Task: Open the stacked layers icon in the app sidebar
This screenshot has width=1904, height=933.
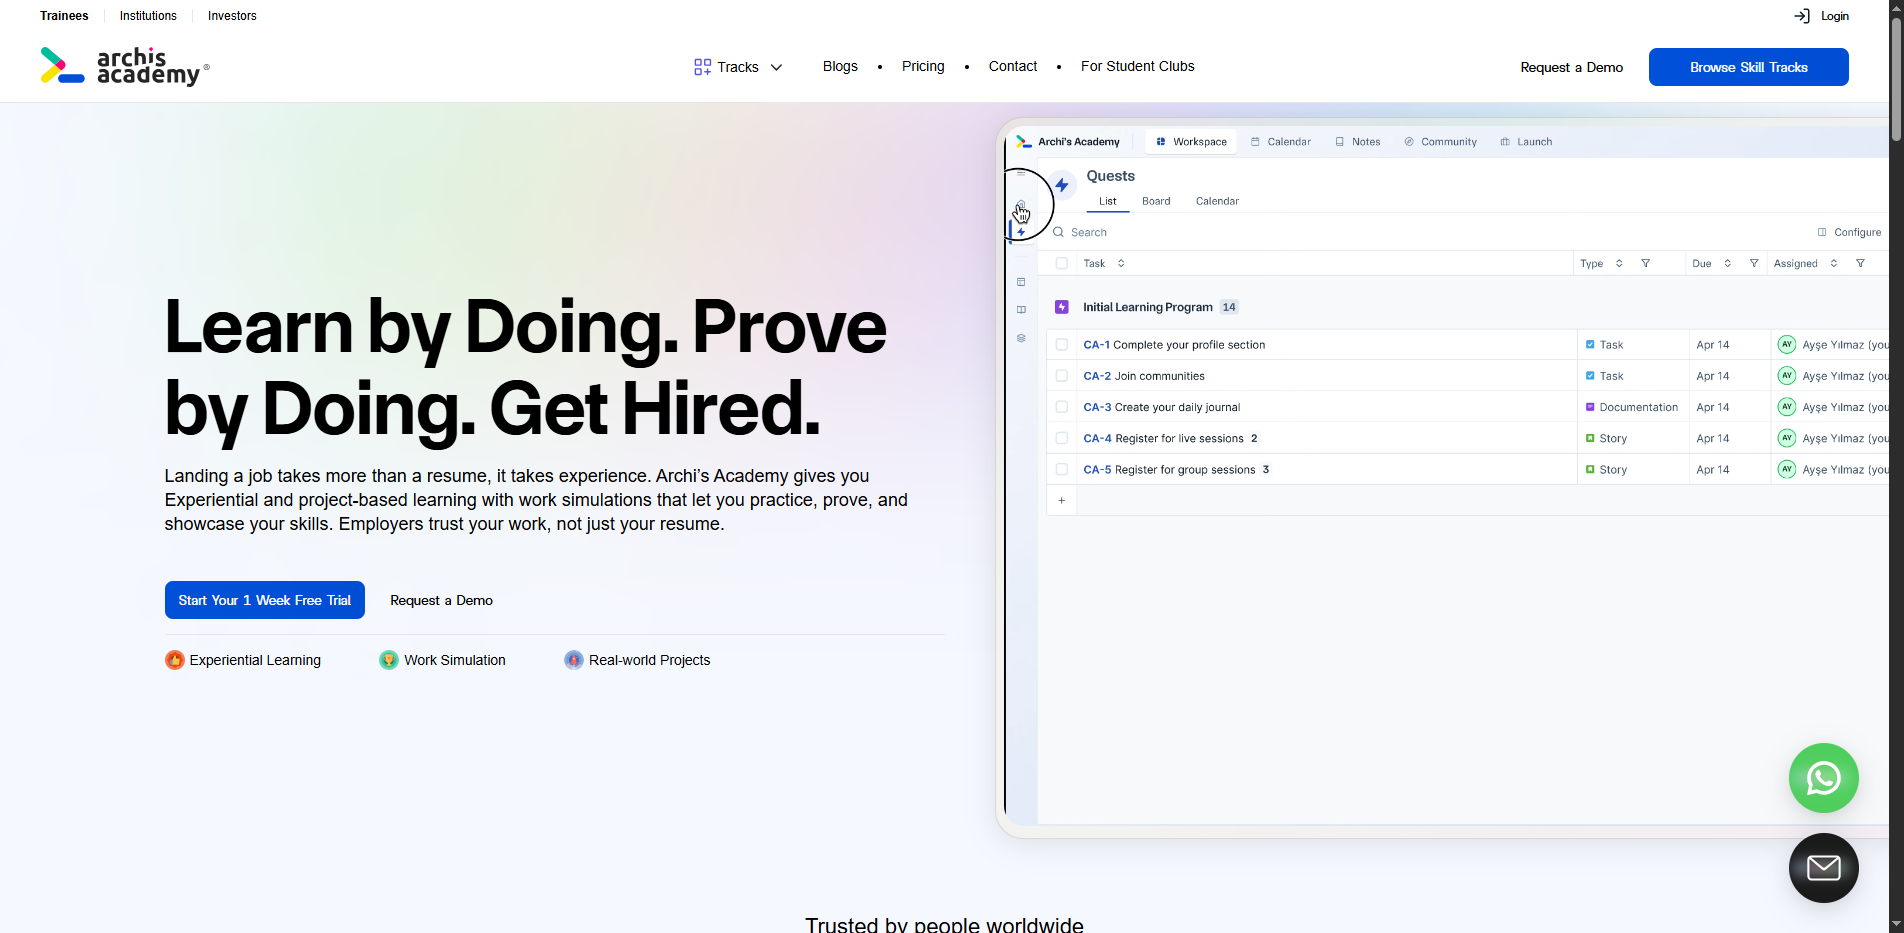Action: point(1021,338)
